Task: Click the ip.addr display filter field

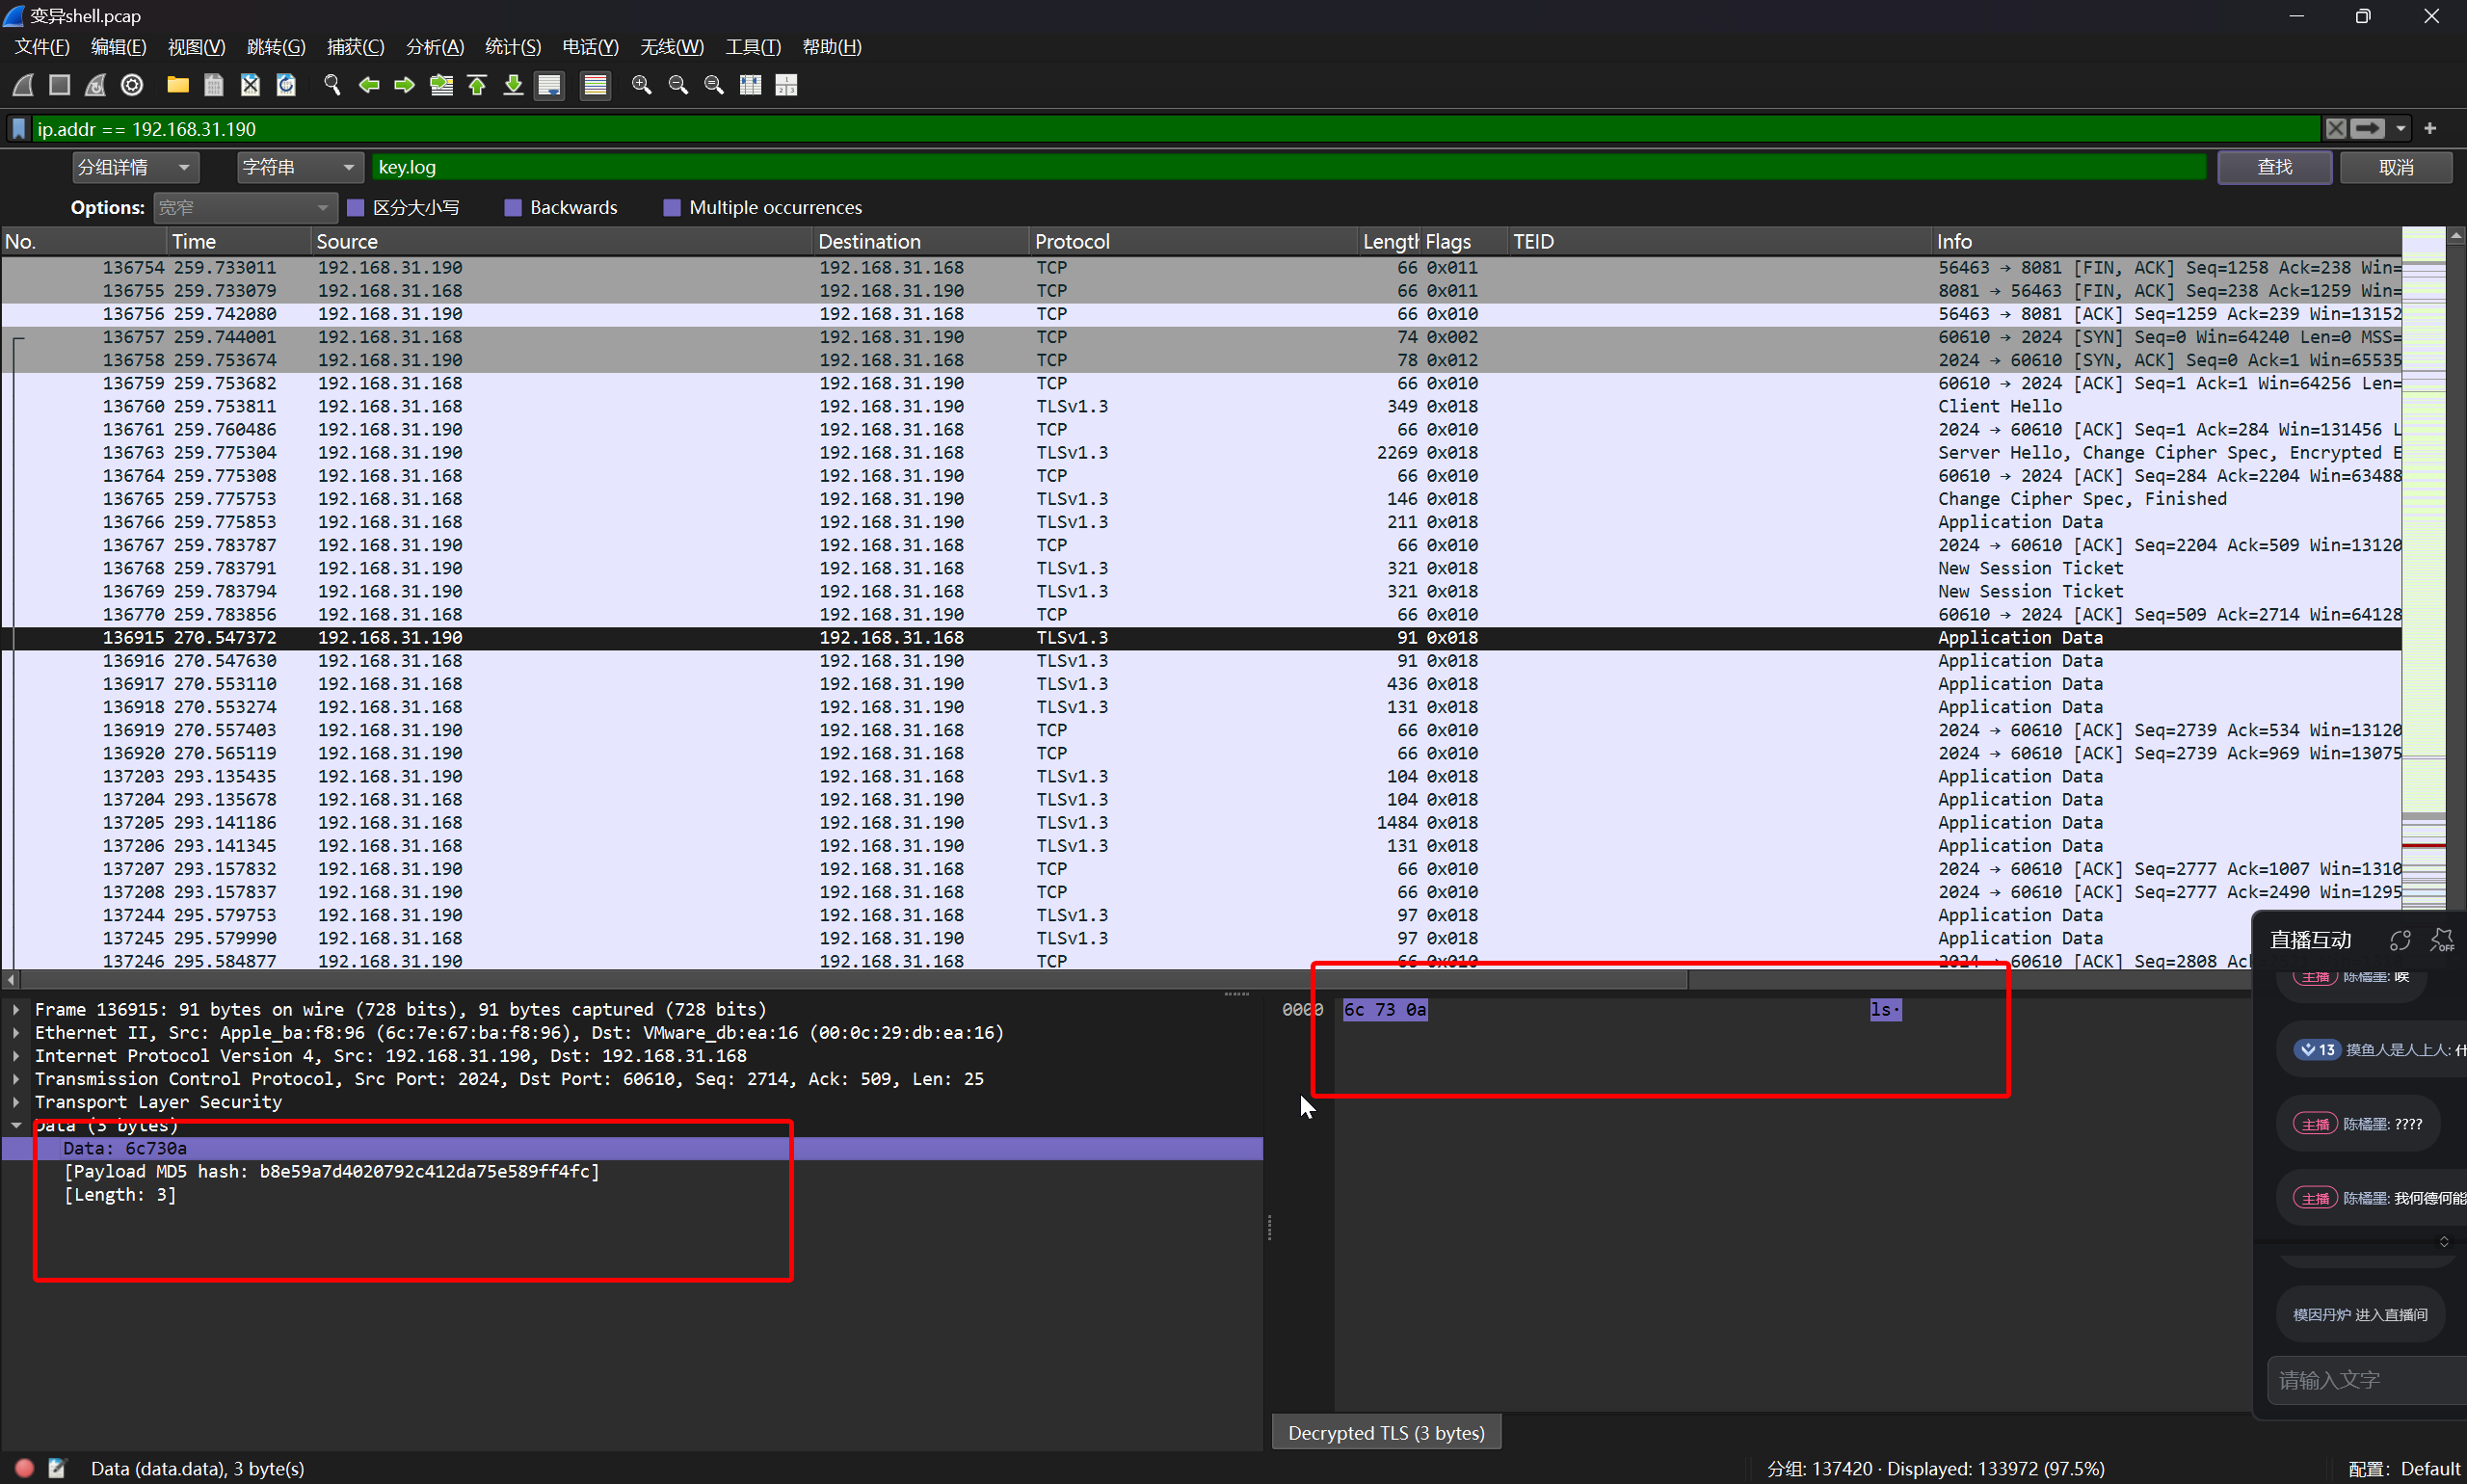Action: coord(1176,129)
